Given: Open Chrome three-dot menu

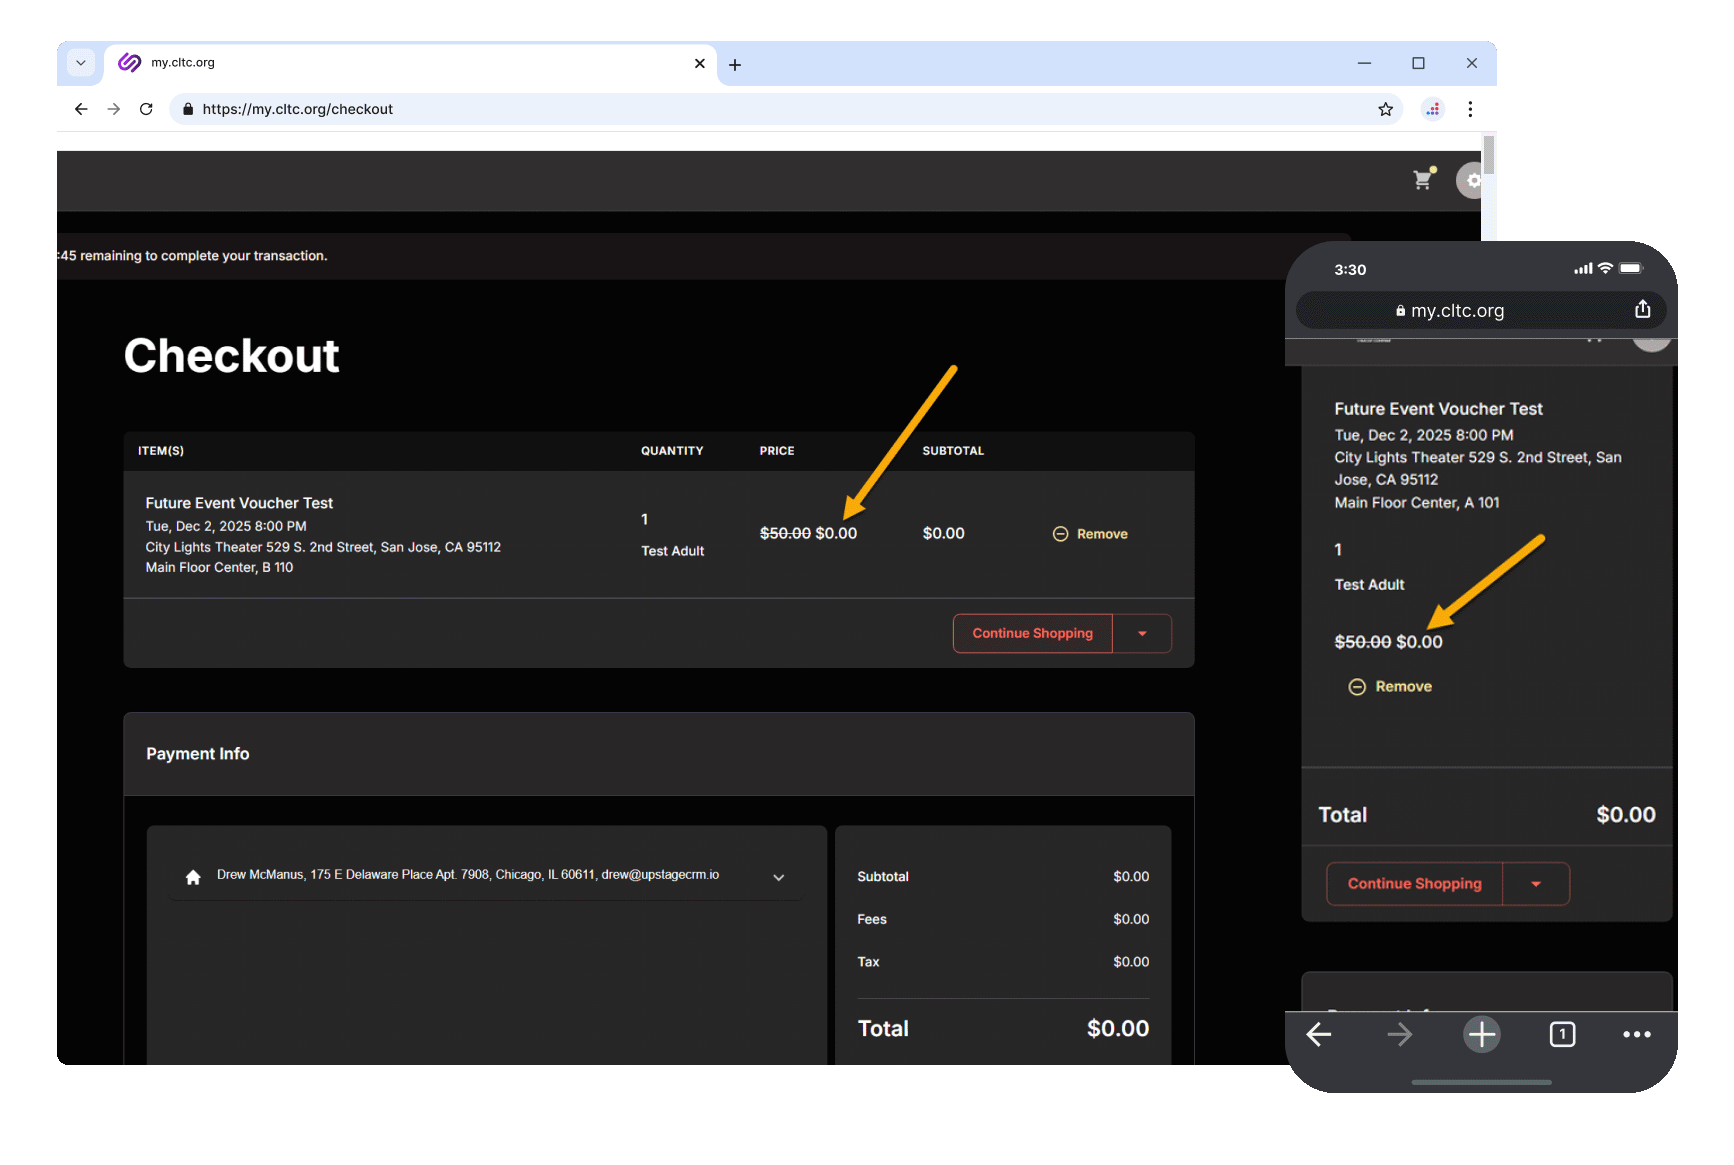Looking at the screenshot, I should click(1469, 109).
